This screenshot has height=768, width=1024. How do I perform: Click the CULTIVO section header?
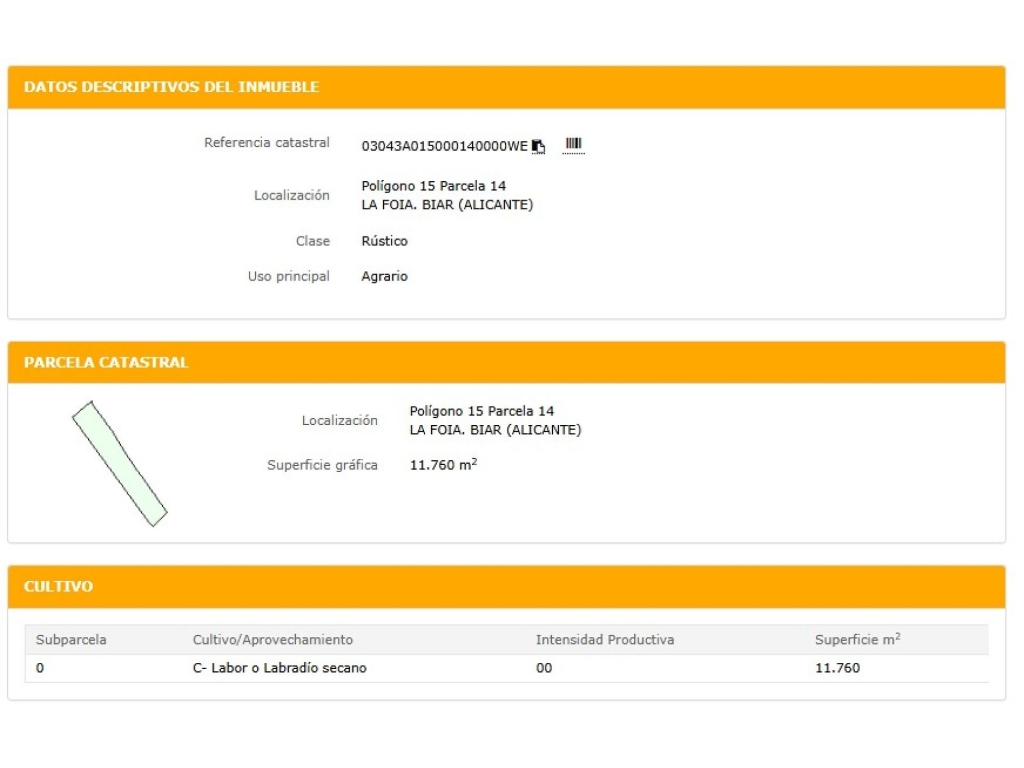(59, 586)
